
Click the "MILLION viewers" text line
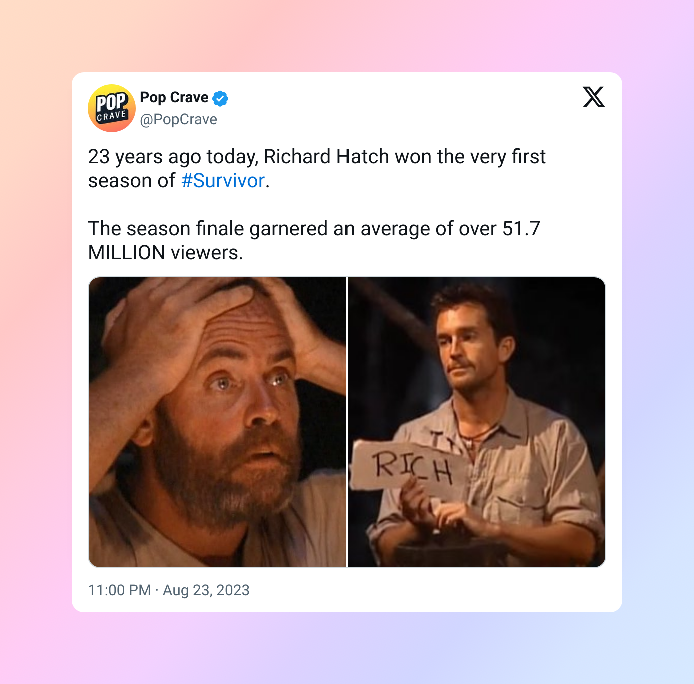(166, 253)
